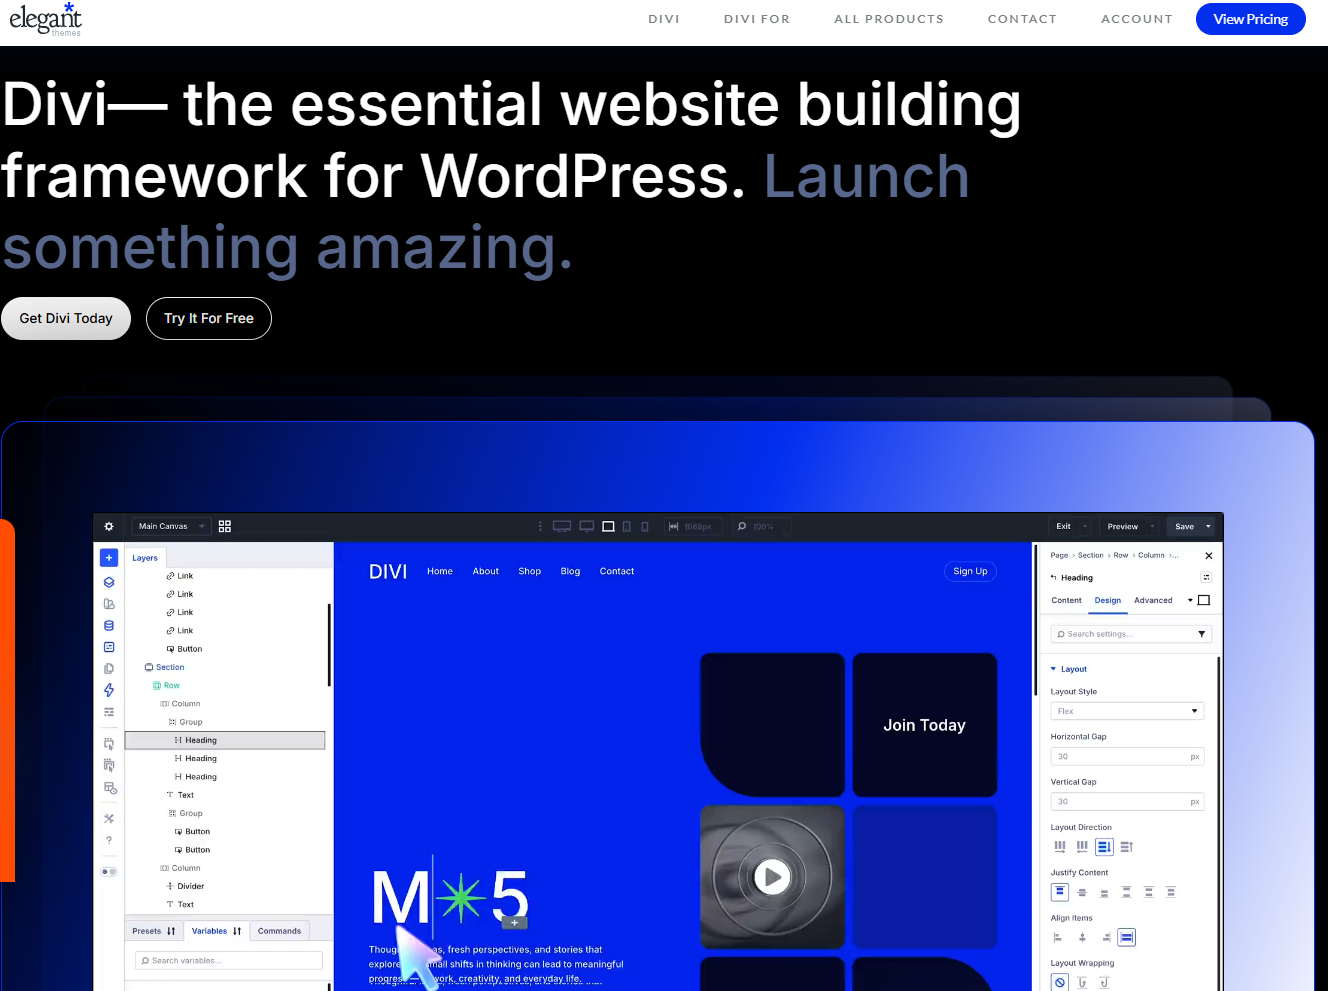
Task: Click the Sign Up button on canvas
Action: pyautogui.click(x=970, y=571)
